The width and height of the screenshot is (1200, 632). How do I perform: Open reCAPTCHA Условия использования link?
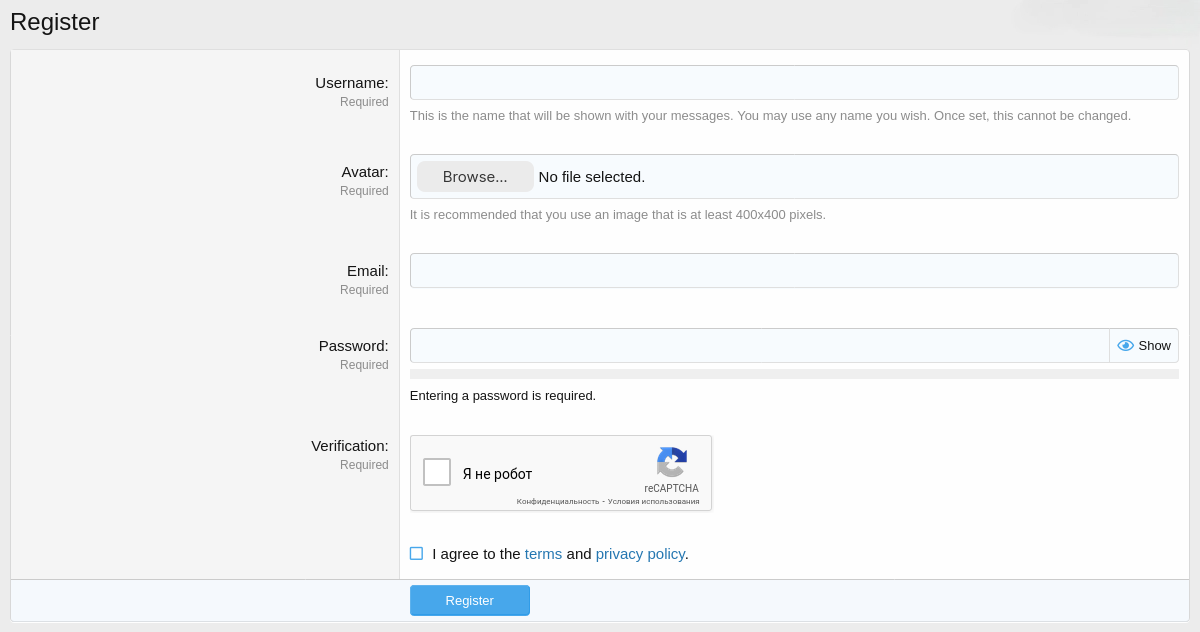coord(653,502)
